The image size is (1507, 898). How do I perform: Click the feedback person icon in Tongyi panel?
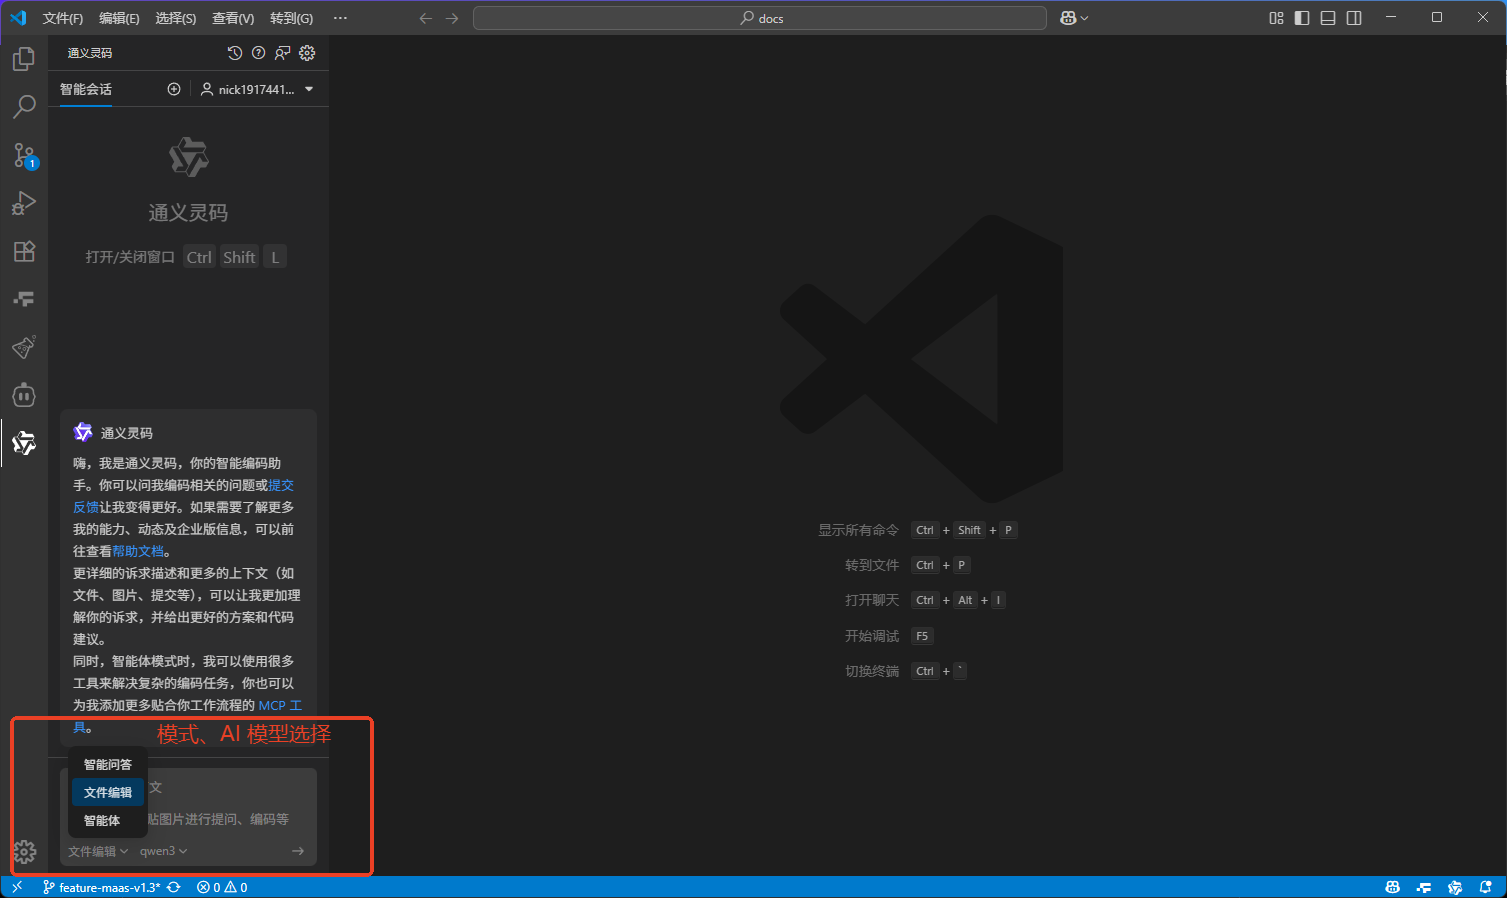click(283, 53)
